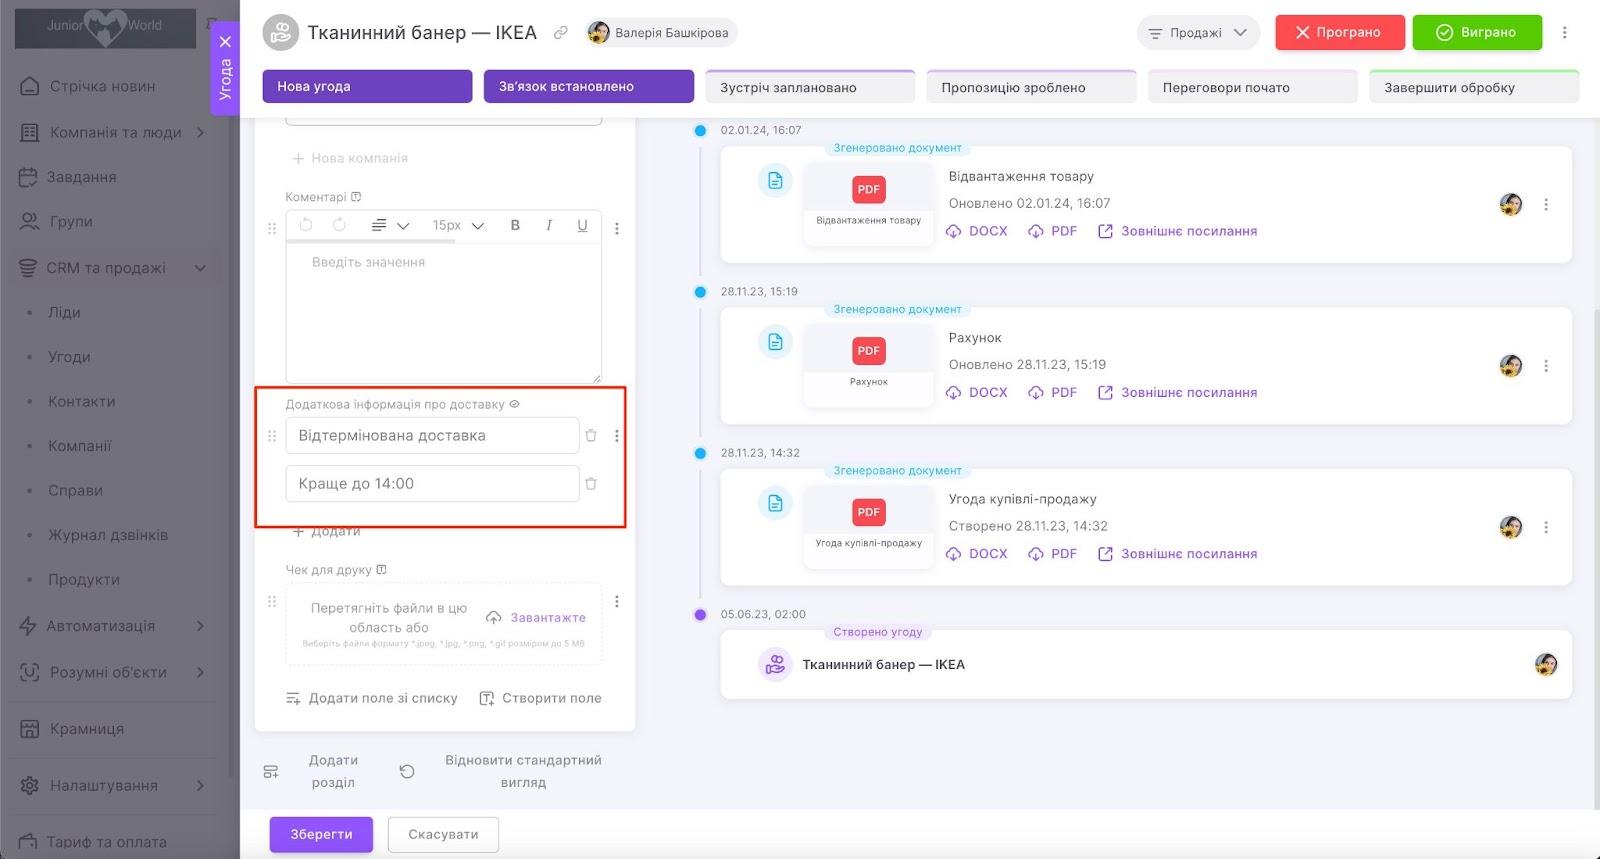Viewport: 1600px width, 859px height.
Task: Download DOCX of Відвантаження товару
Action: click(x=977, y=231)
